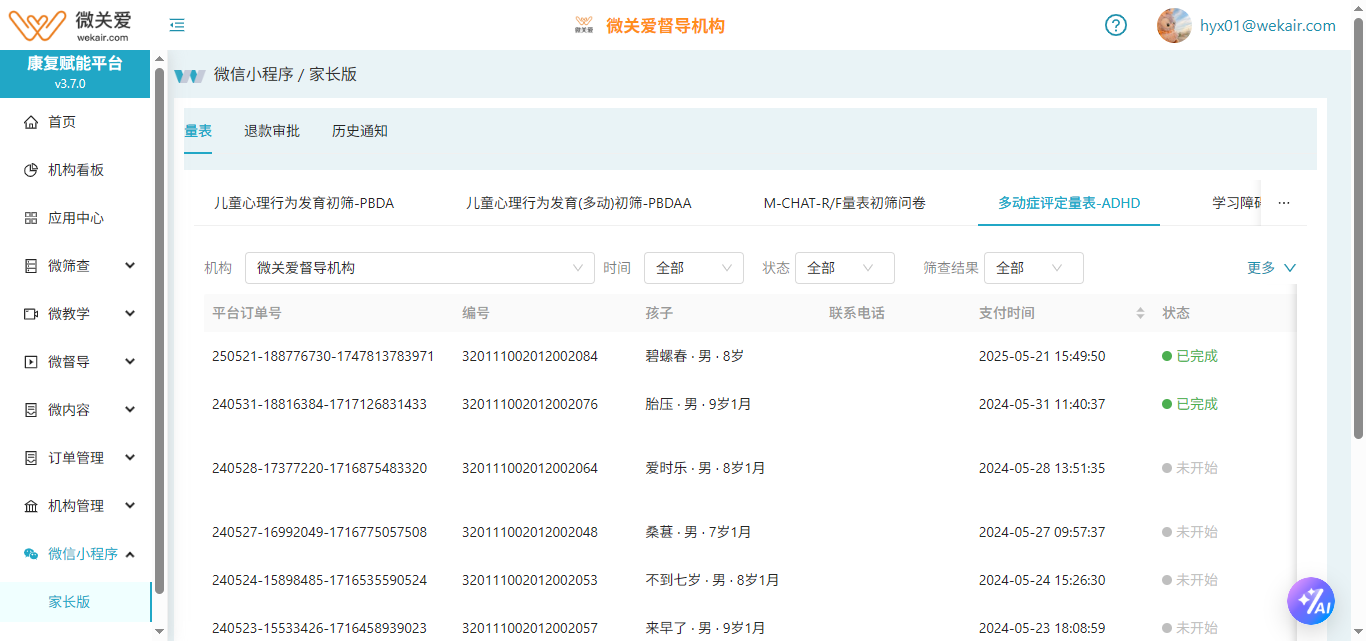The height and width of the screenshot is (641, 1366).
Task: Sort the table by 支付时间 column
Action: [1140, 313]
